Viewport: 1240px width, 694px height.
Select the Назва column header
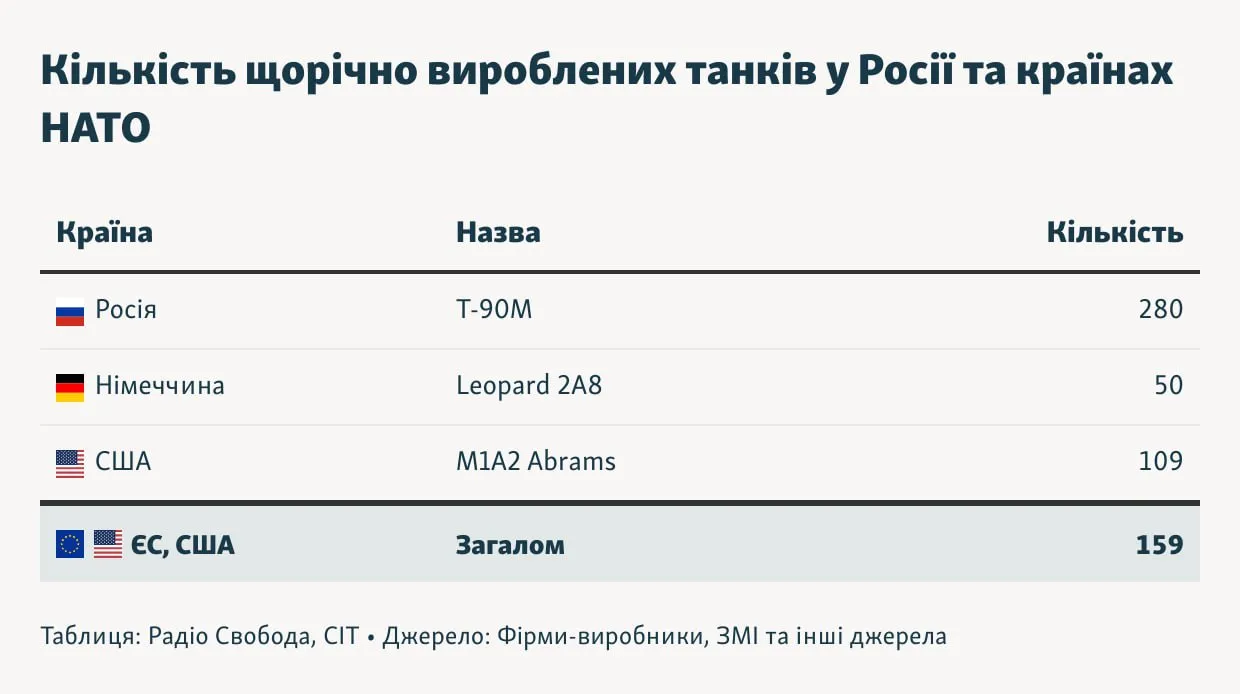(x=498, y=233)
